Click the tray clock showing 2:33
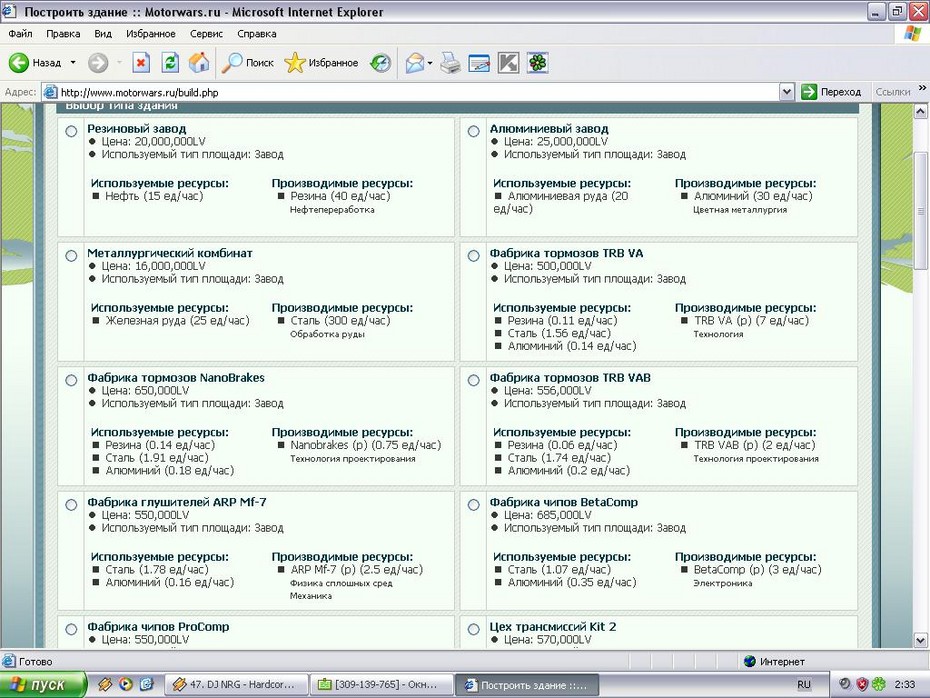The height and width of the screenshot is (698, 930). (x=904, y=684)
